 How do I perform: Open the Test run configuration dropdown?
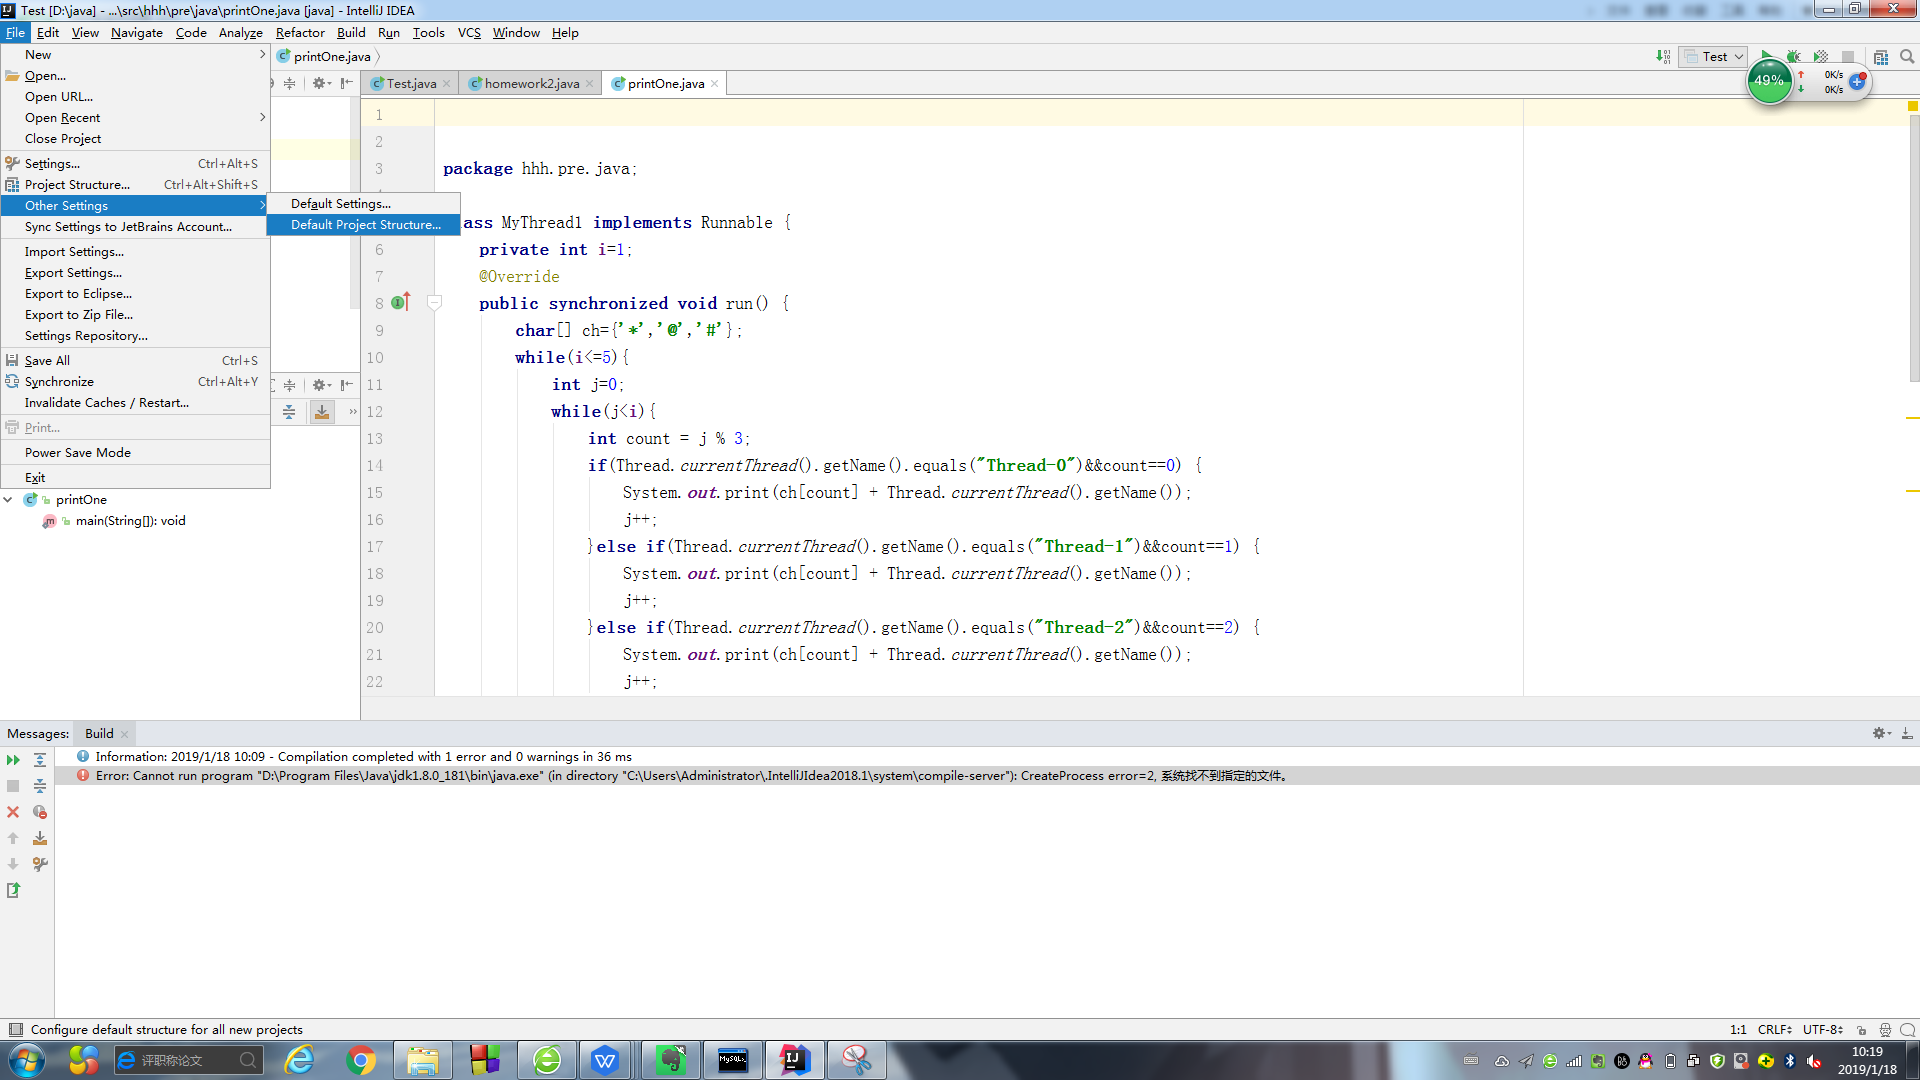(1714, 57)
